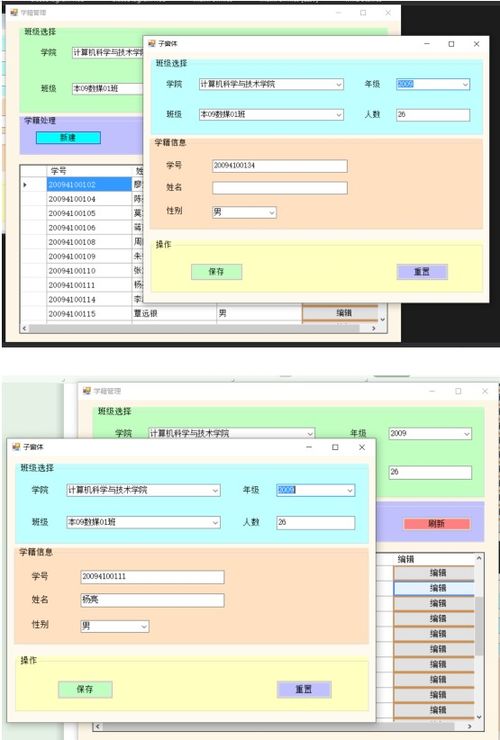
Task: Click the 子窗体 title icon of the lower dialog
Action: pyautogui.click(x=17, y=446)
